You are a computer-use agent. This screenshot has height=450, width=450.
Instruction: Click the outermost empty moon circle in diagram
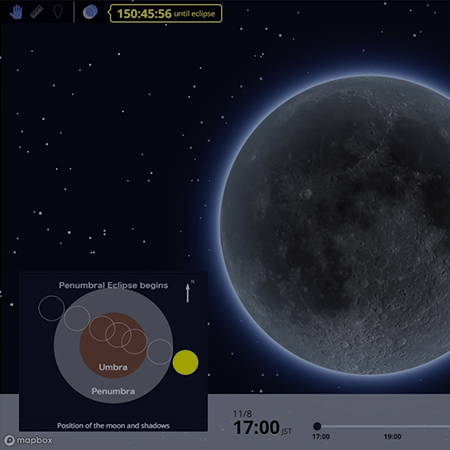[51, 308]
